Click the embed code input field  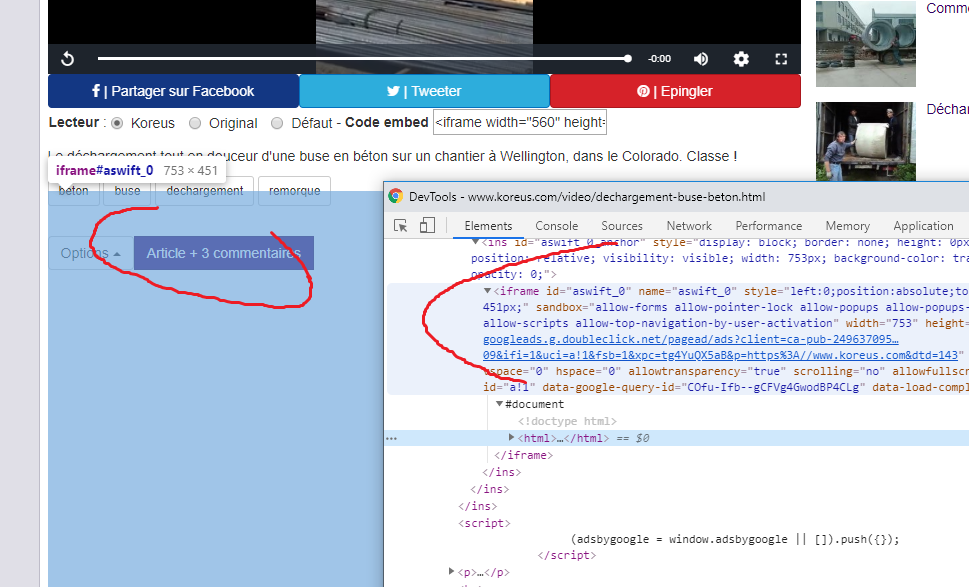[519, 123]
